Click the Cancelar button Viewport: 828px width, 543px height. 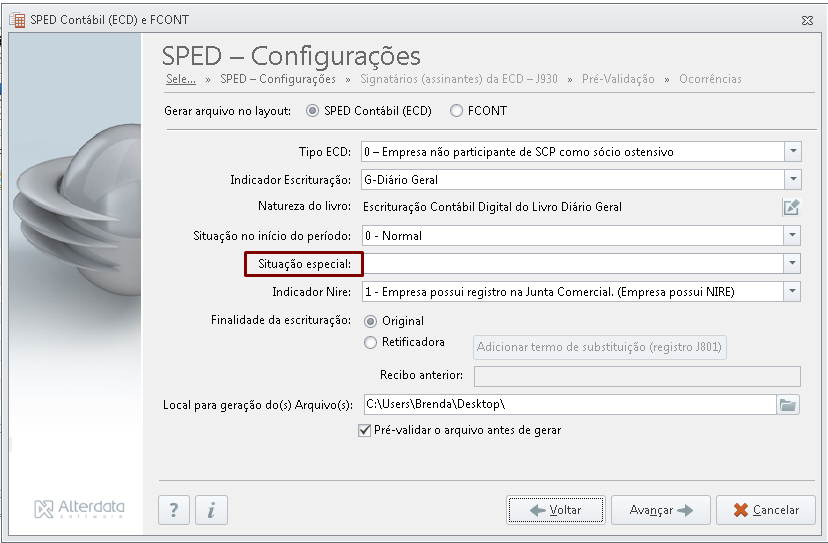point(766,510)
